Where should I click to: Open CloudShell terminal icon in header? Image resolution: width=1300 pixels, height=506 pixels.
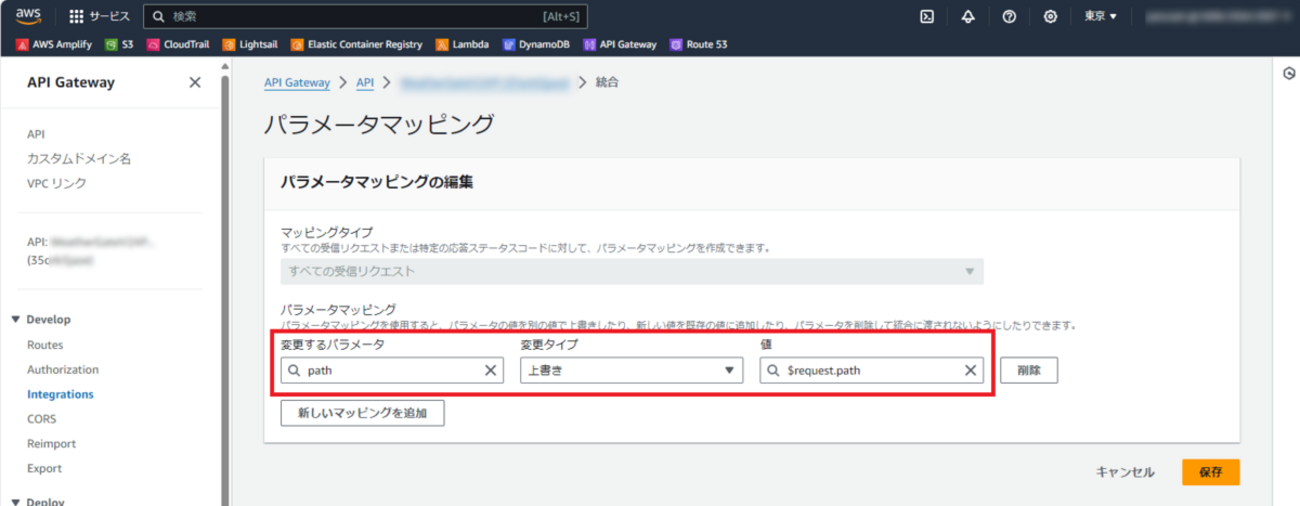927,16
